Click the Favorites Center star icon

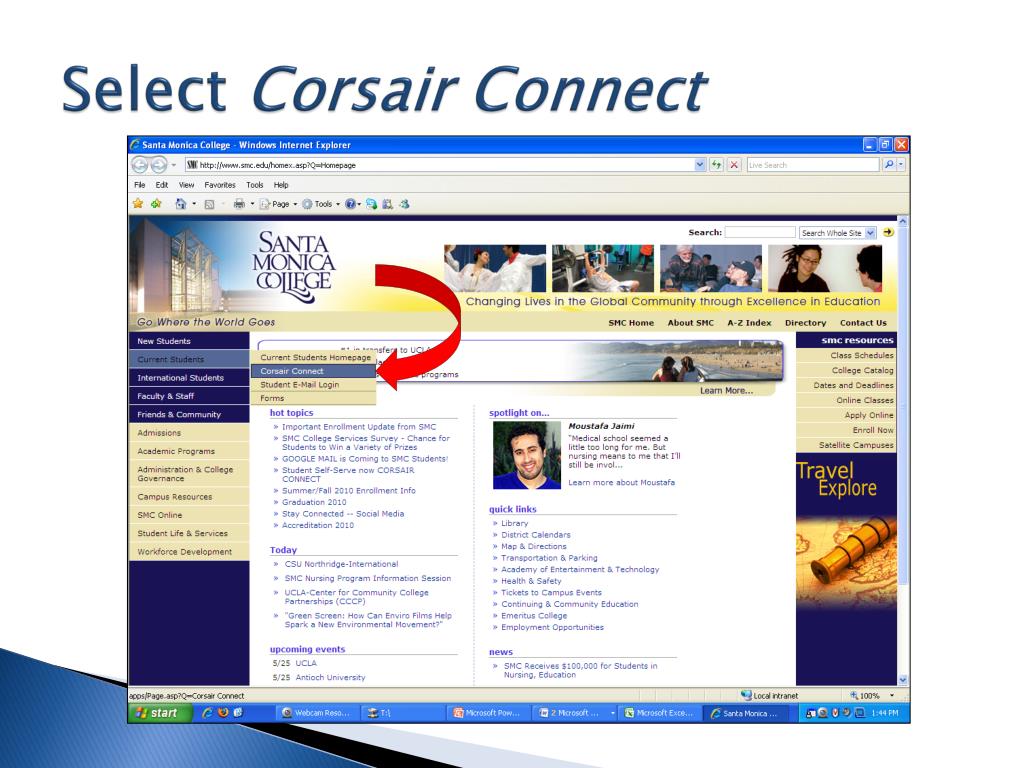point(138,204)
